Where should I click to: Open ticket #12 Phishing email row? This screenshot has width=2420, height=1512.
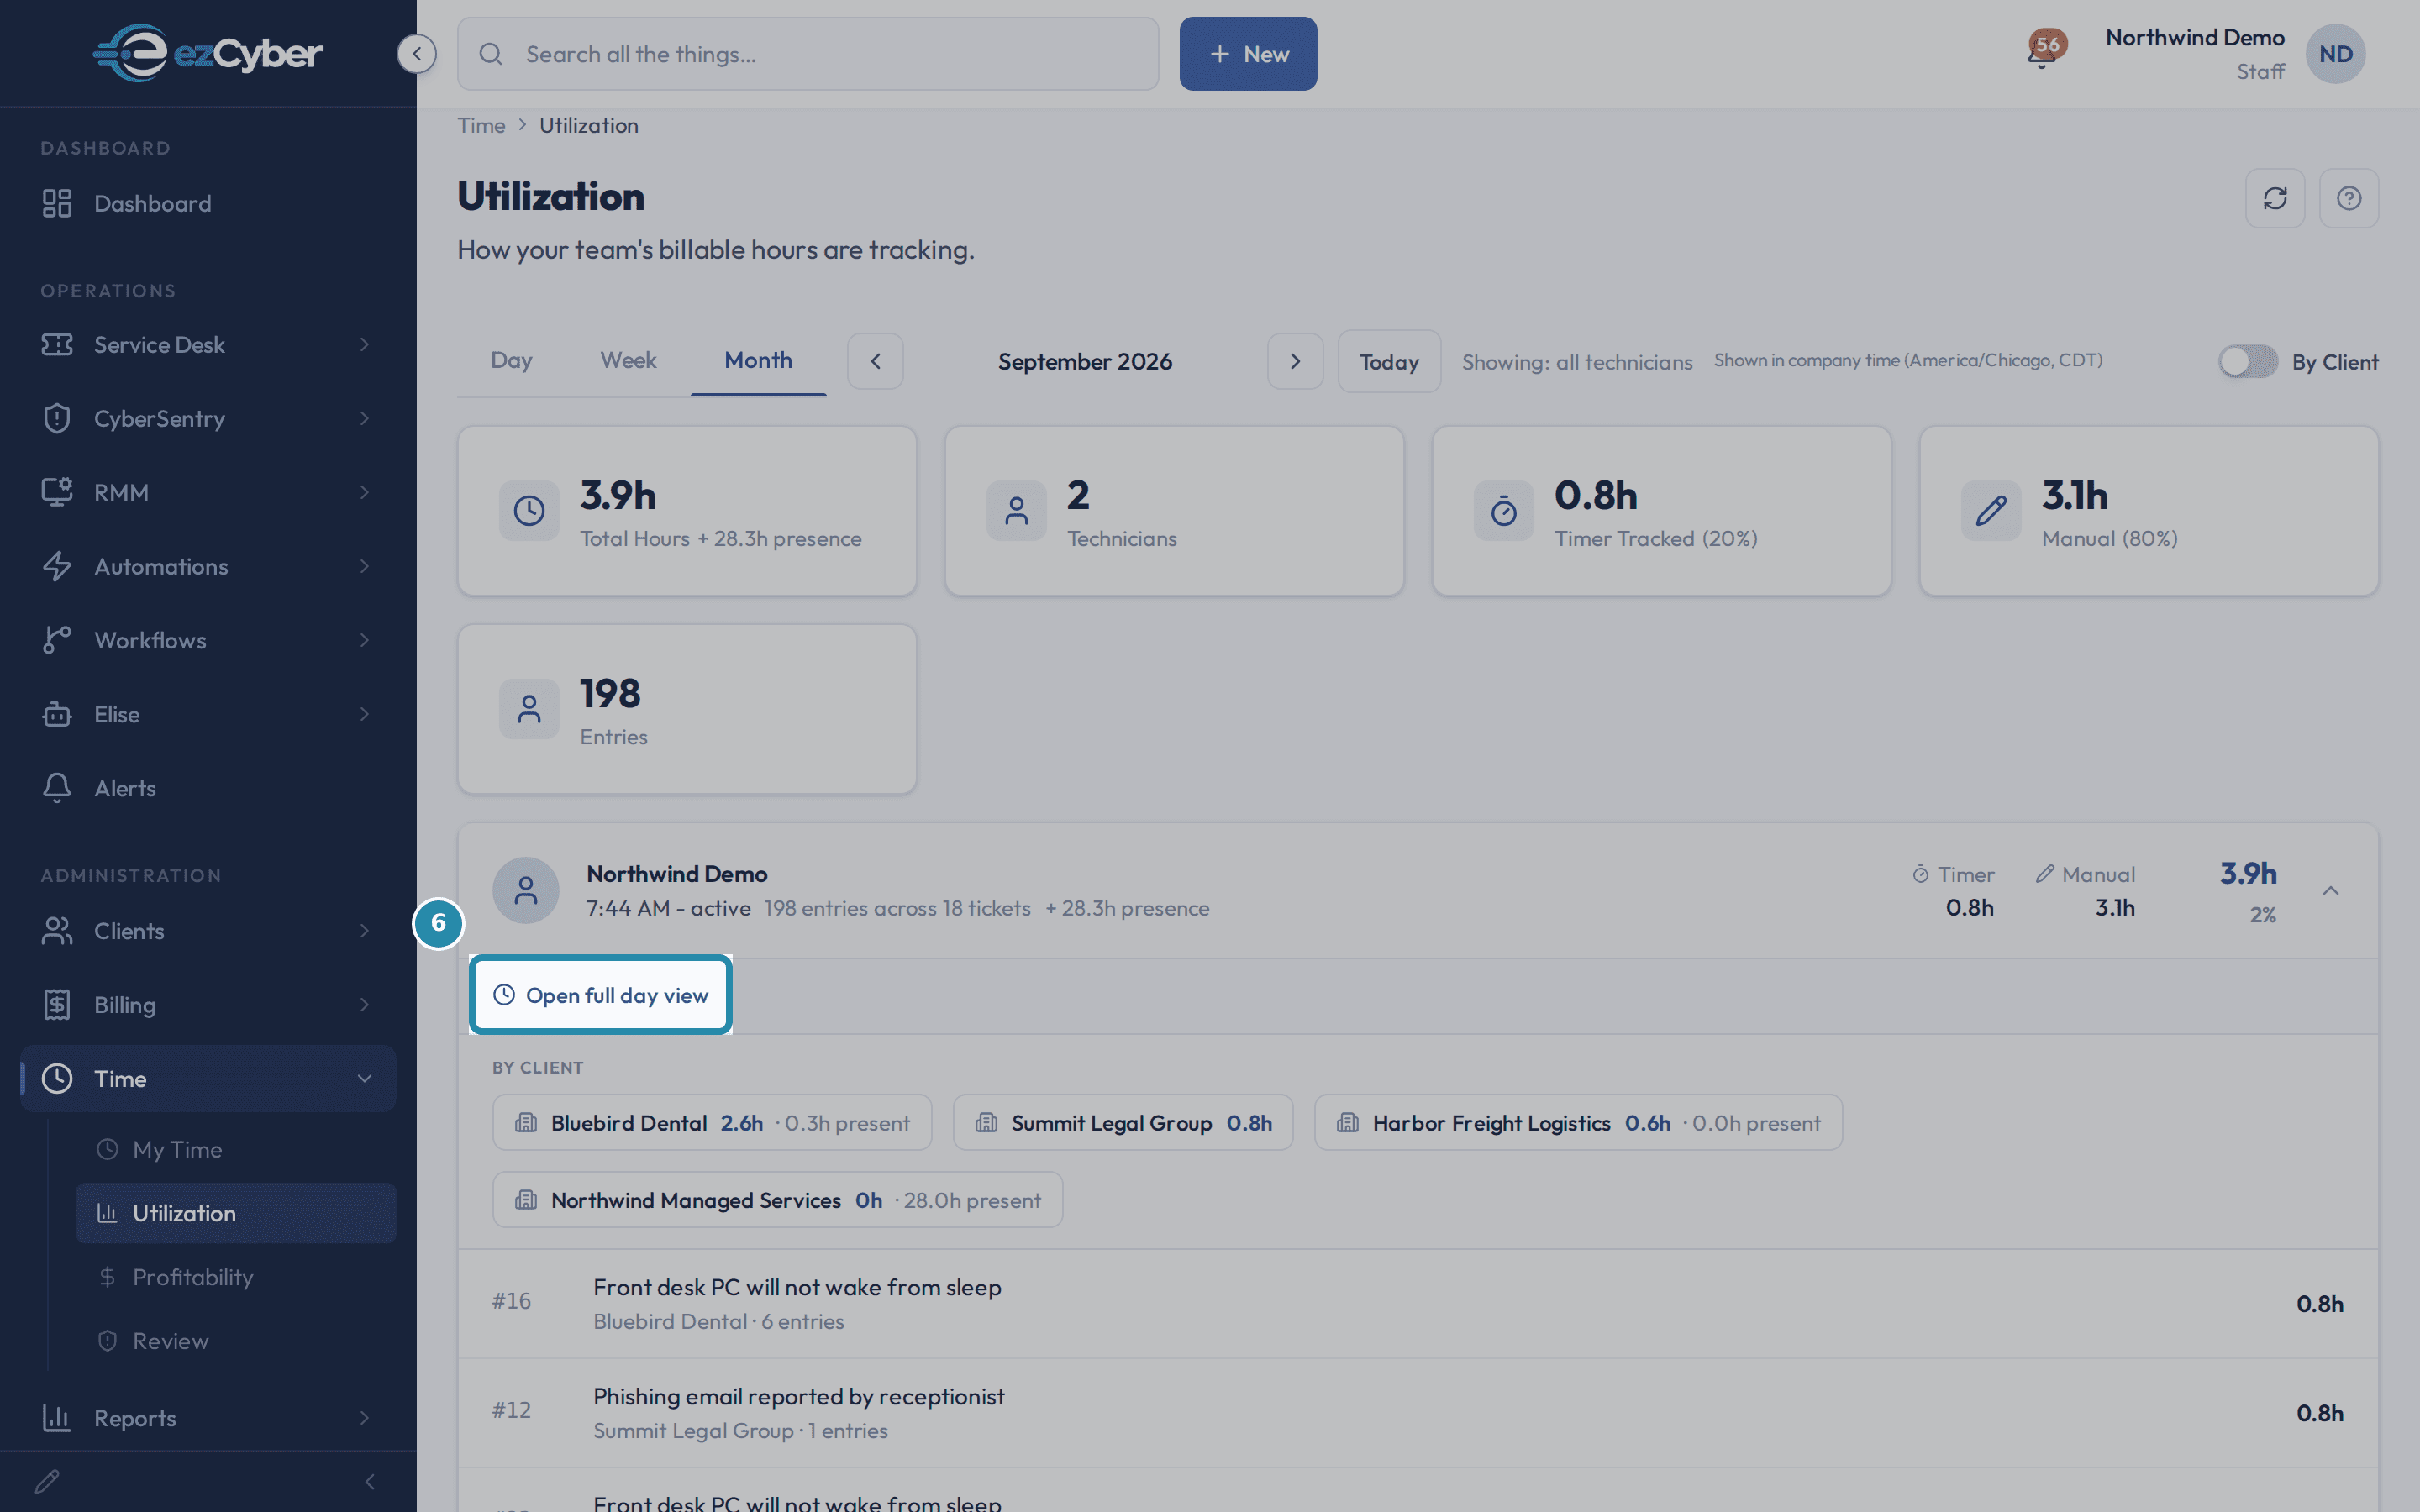[x=1418, y=1413]
